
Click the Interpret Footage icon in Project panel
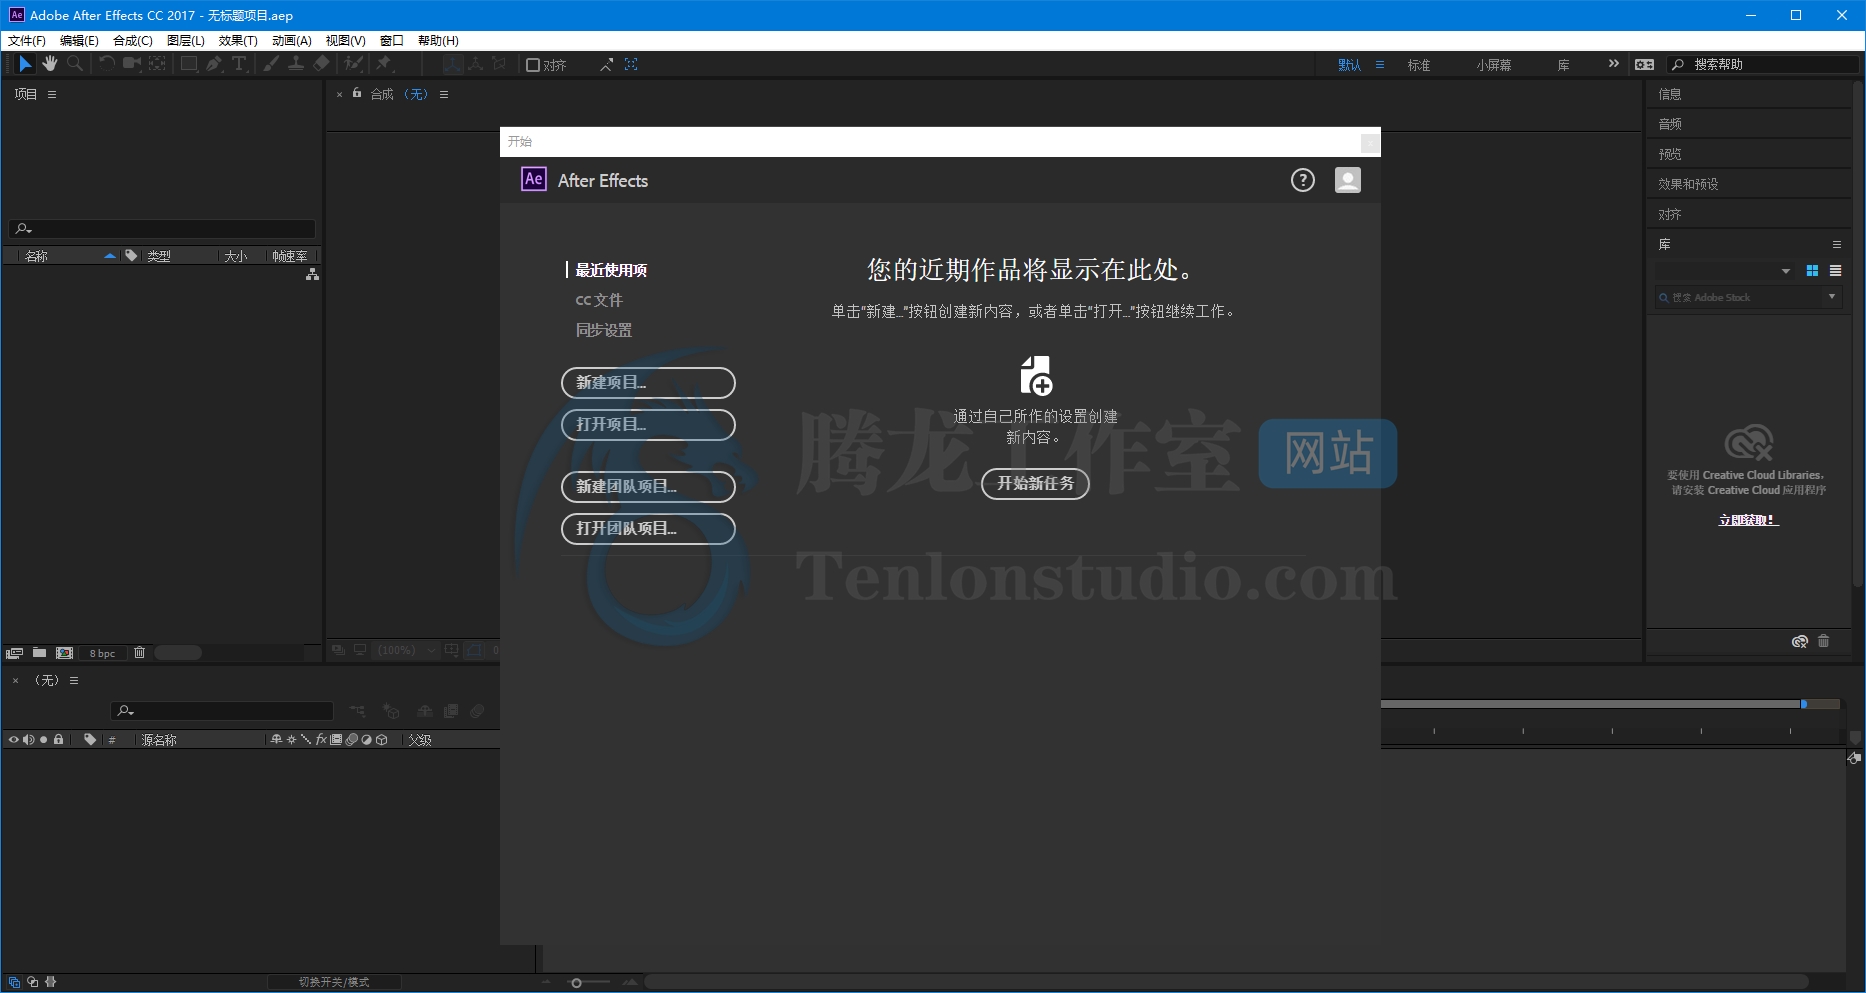coord(14,653)
